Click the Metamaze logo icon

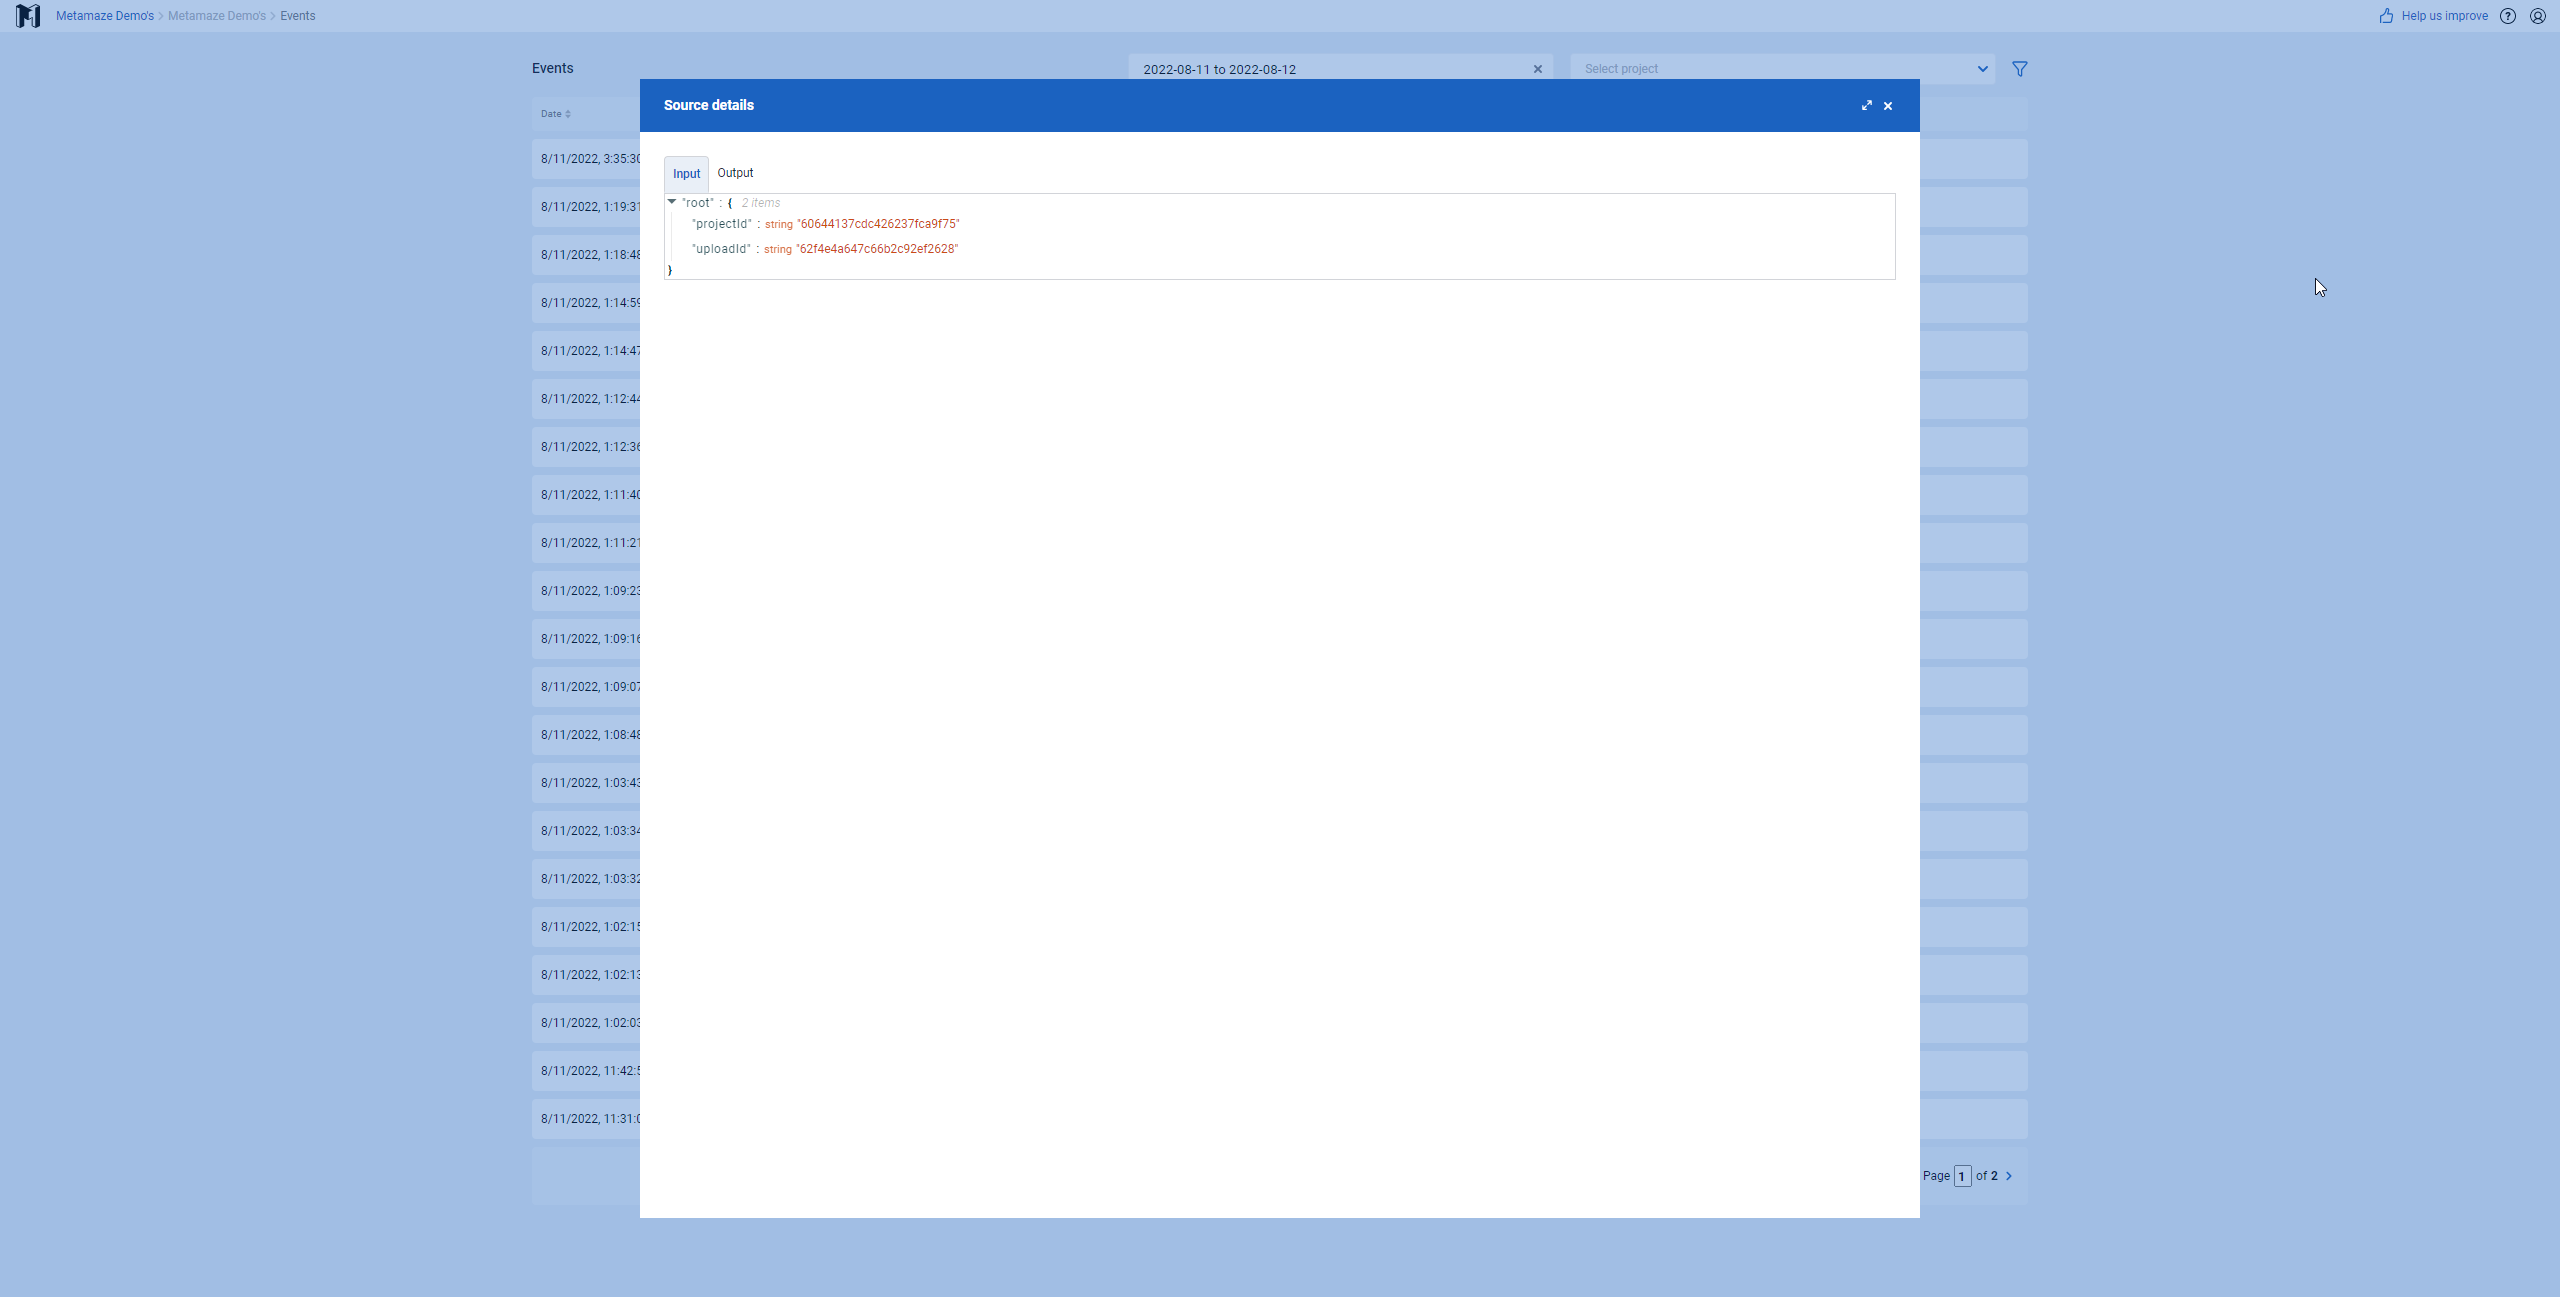click(x=28, y=16)
